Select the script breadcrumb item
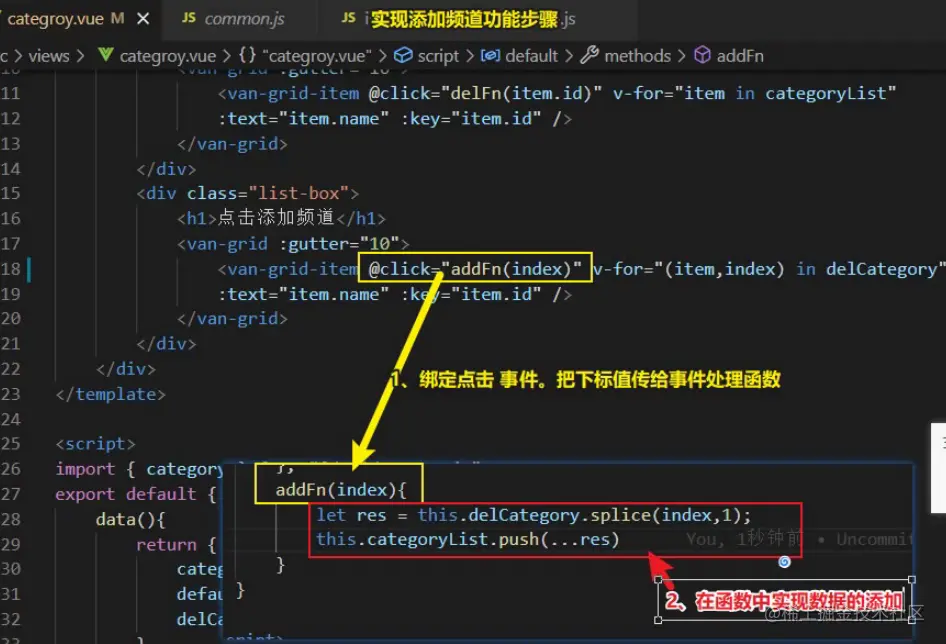 pyautogui.click(x=439, y=56)
